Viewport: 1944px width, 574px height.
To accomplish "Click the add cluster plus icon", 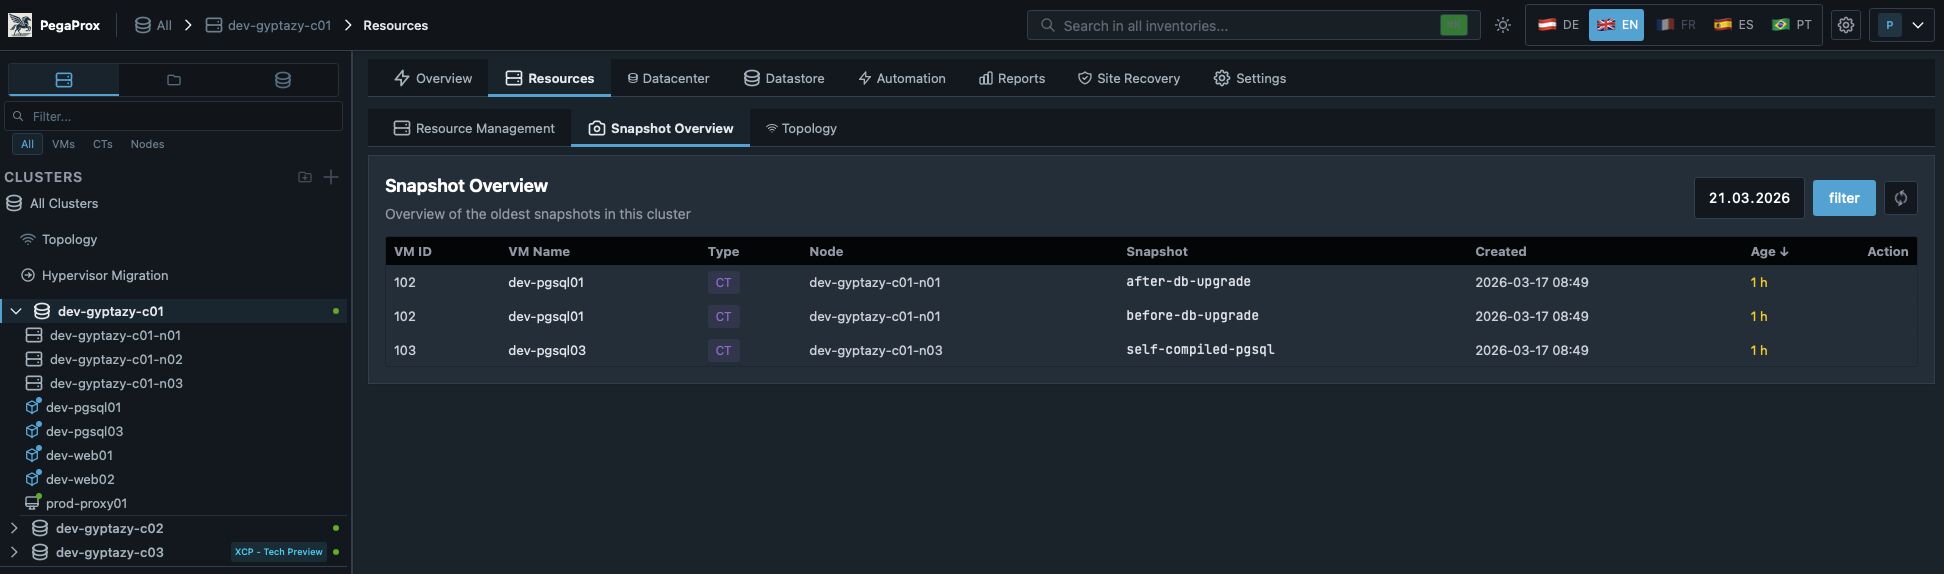I will click(331, 177).
